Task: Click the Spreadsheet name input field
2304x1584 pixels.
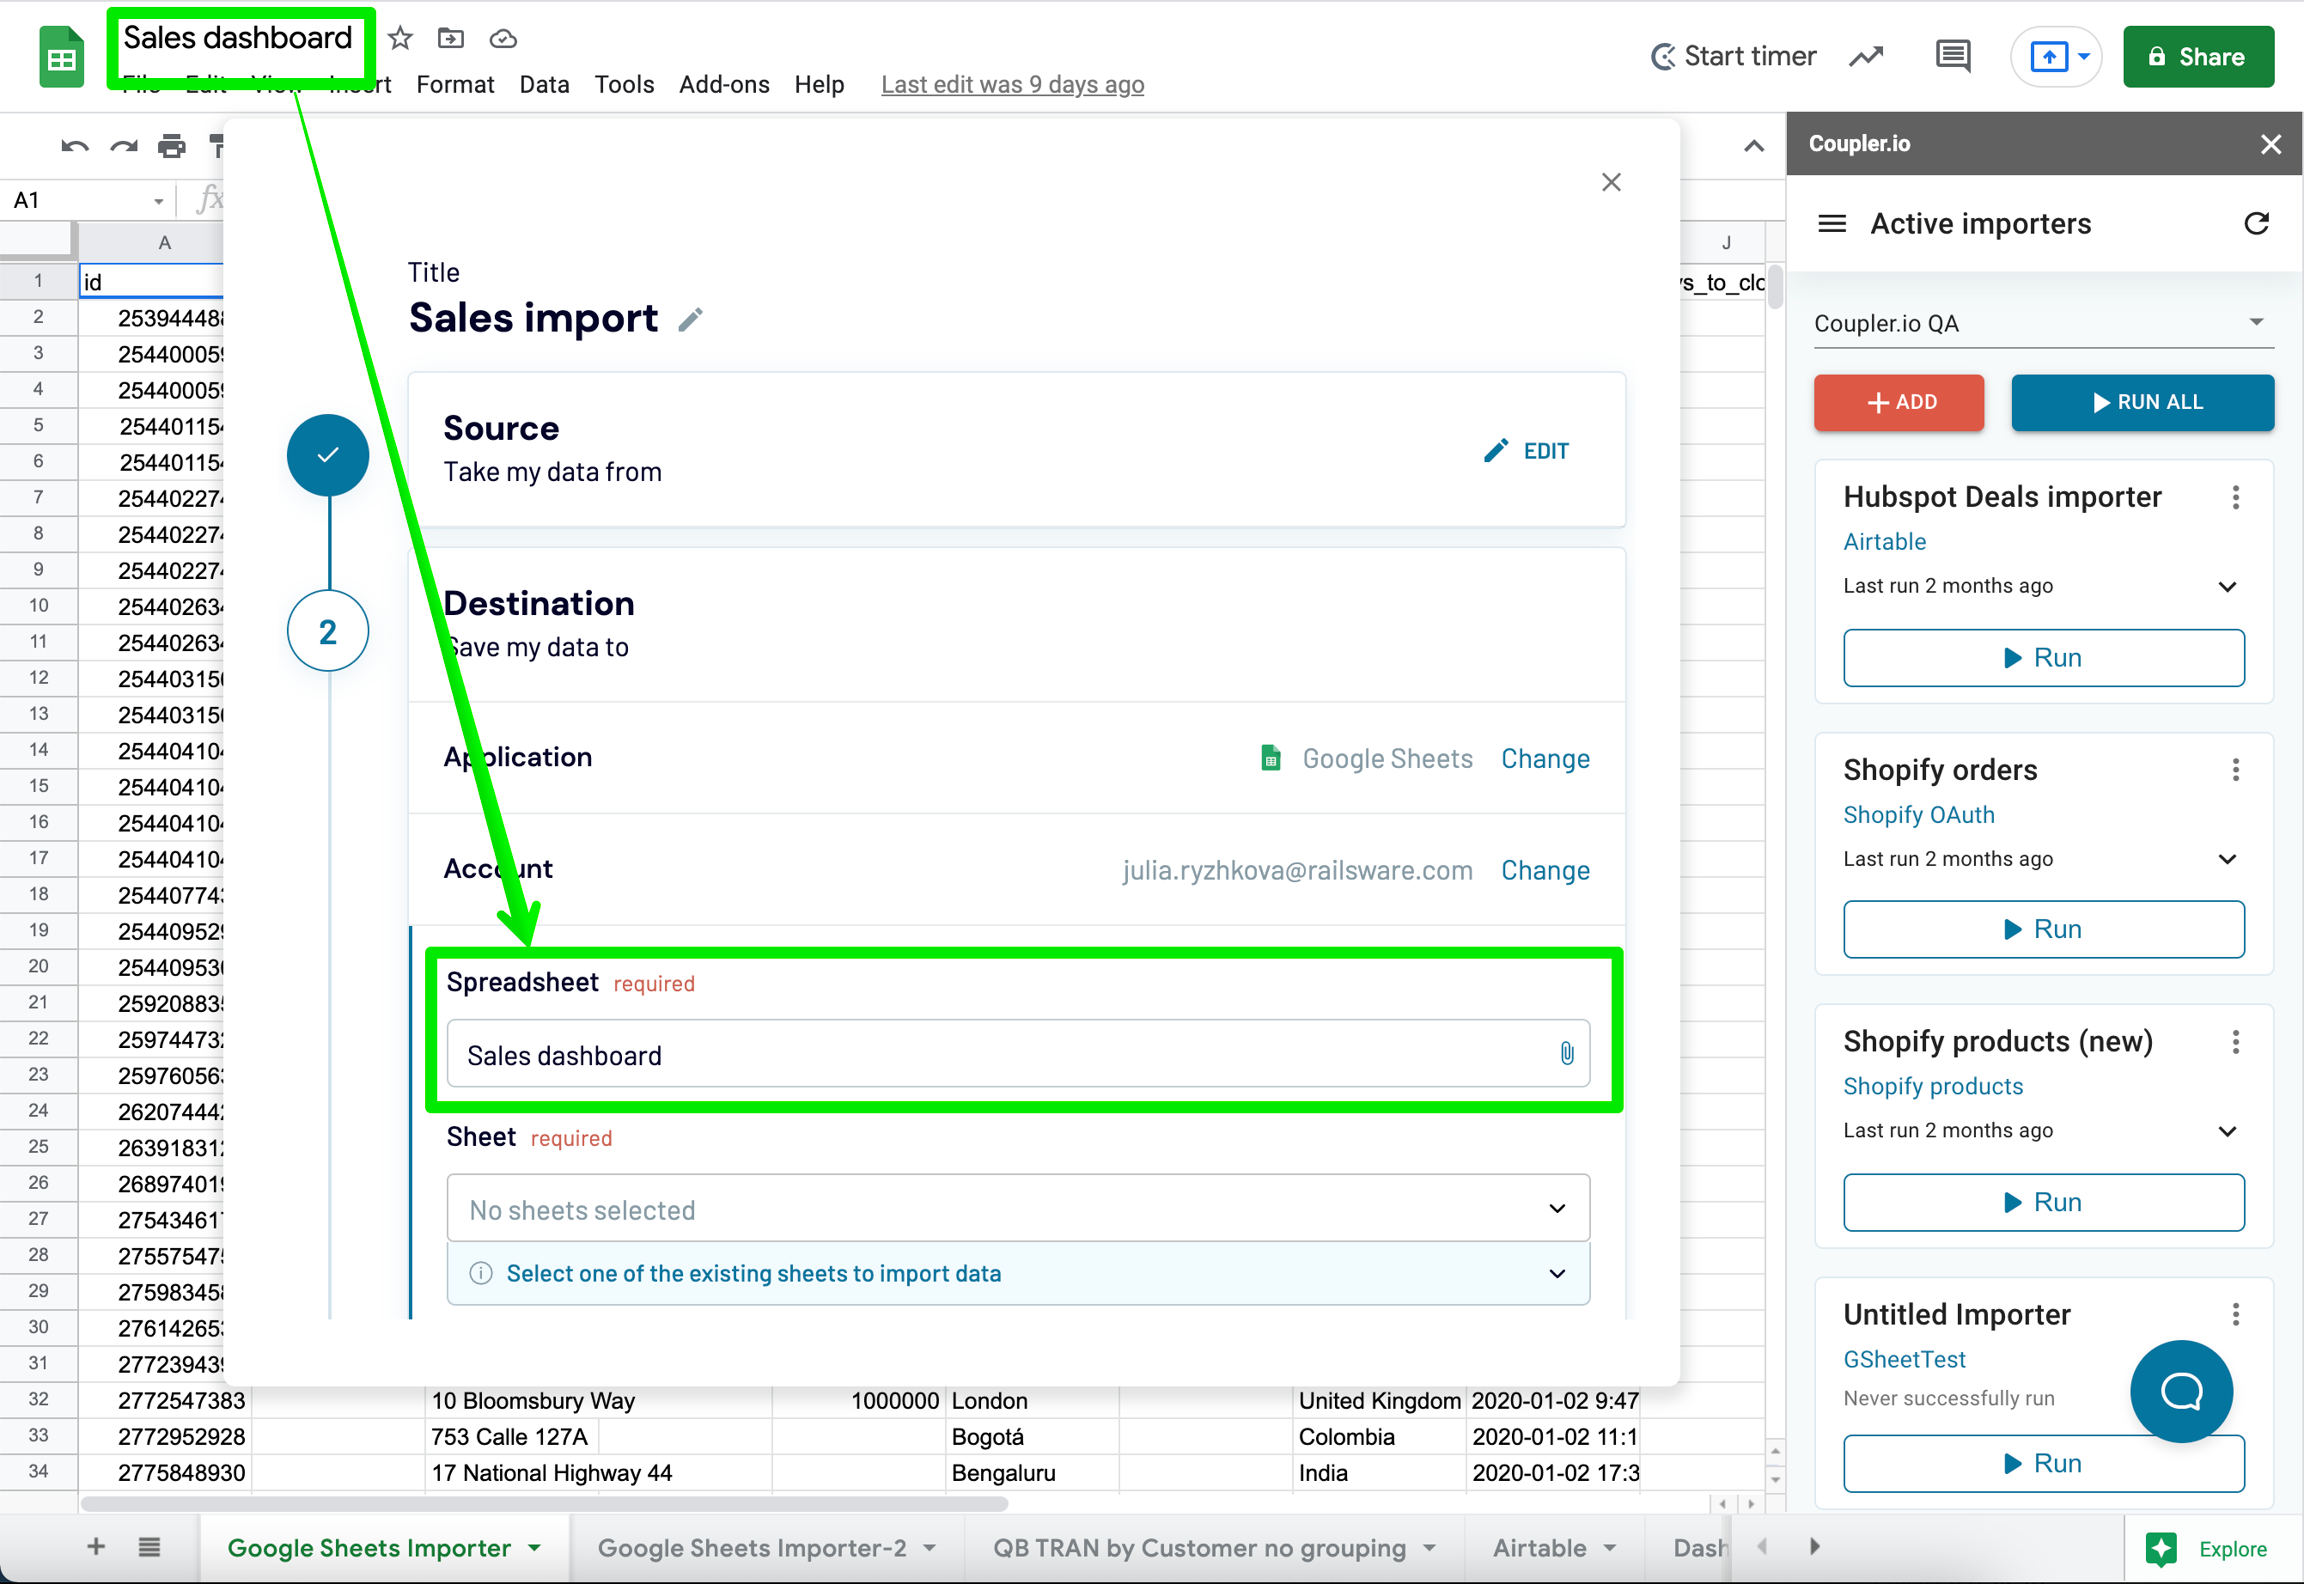Action: pos(1000,1054)
